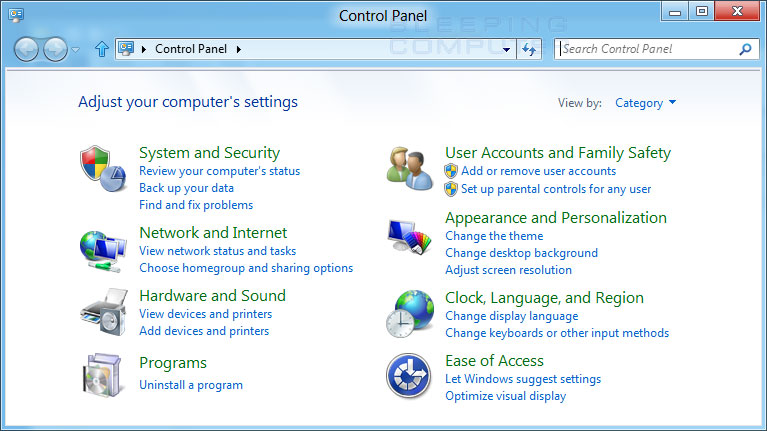Open User Accounts and Family Safety heading
Screen dimensions: 767x431
tap(558, 153)
